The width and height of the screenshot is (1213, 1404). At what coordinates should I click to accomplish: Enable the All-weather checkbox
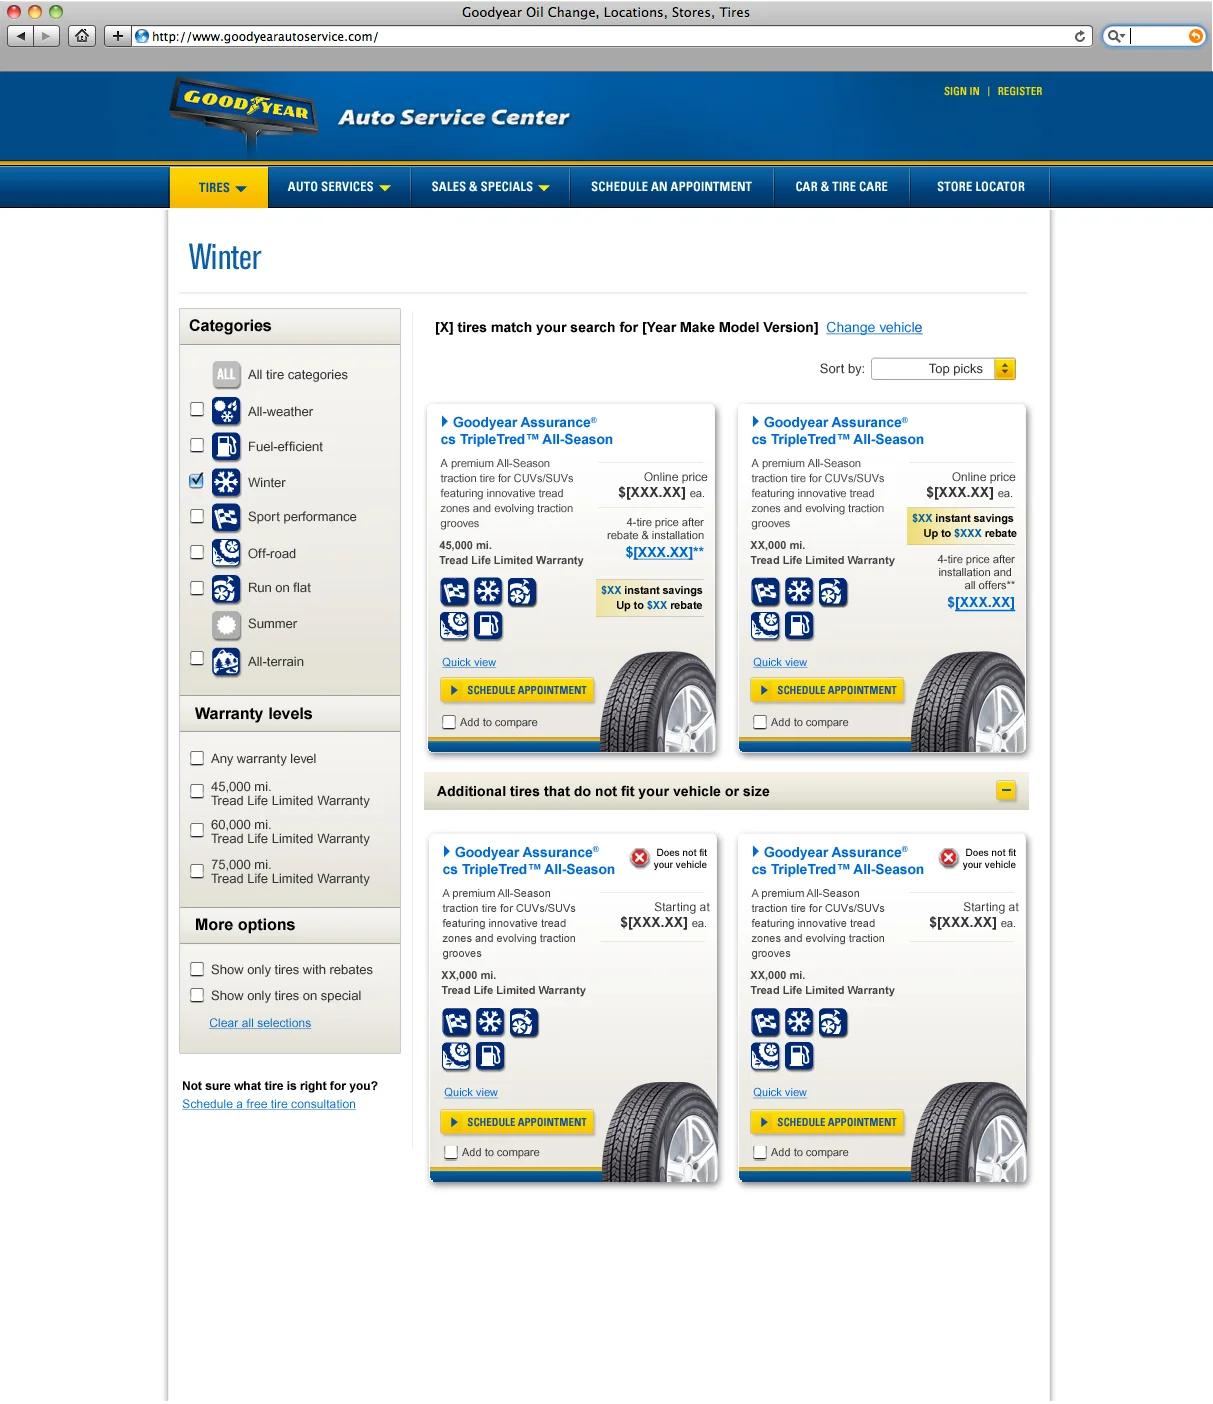pos(197,409)
